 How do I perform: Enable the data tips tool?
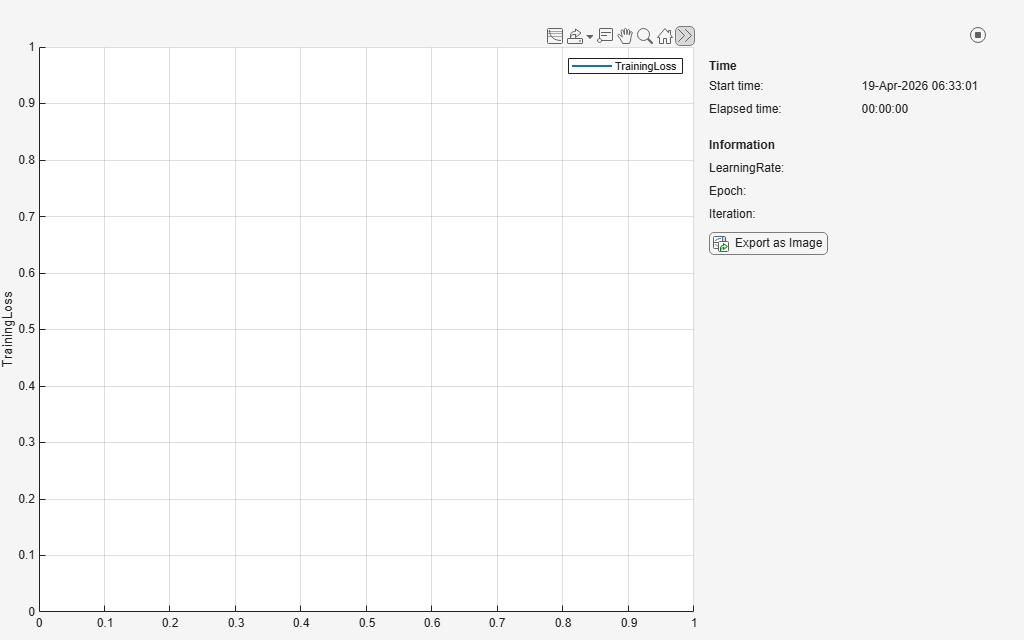[606, 36]
